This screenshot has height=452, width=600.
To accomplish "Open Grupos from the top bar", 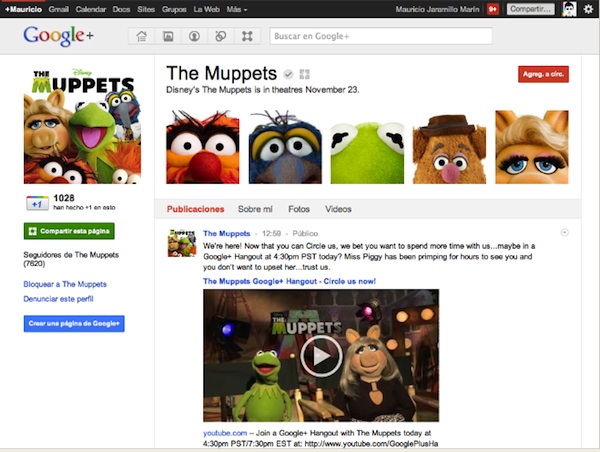I will (174, 9).
